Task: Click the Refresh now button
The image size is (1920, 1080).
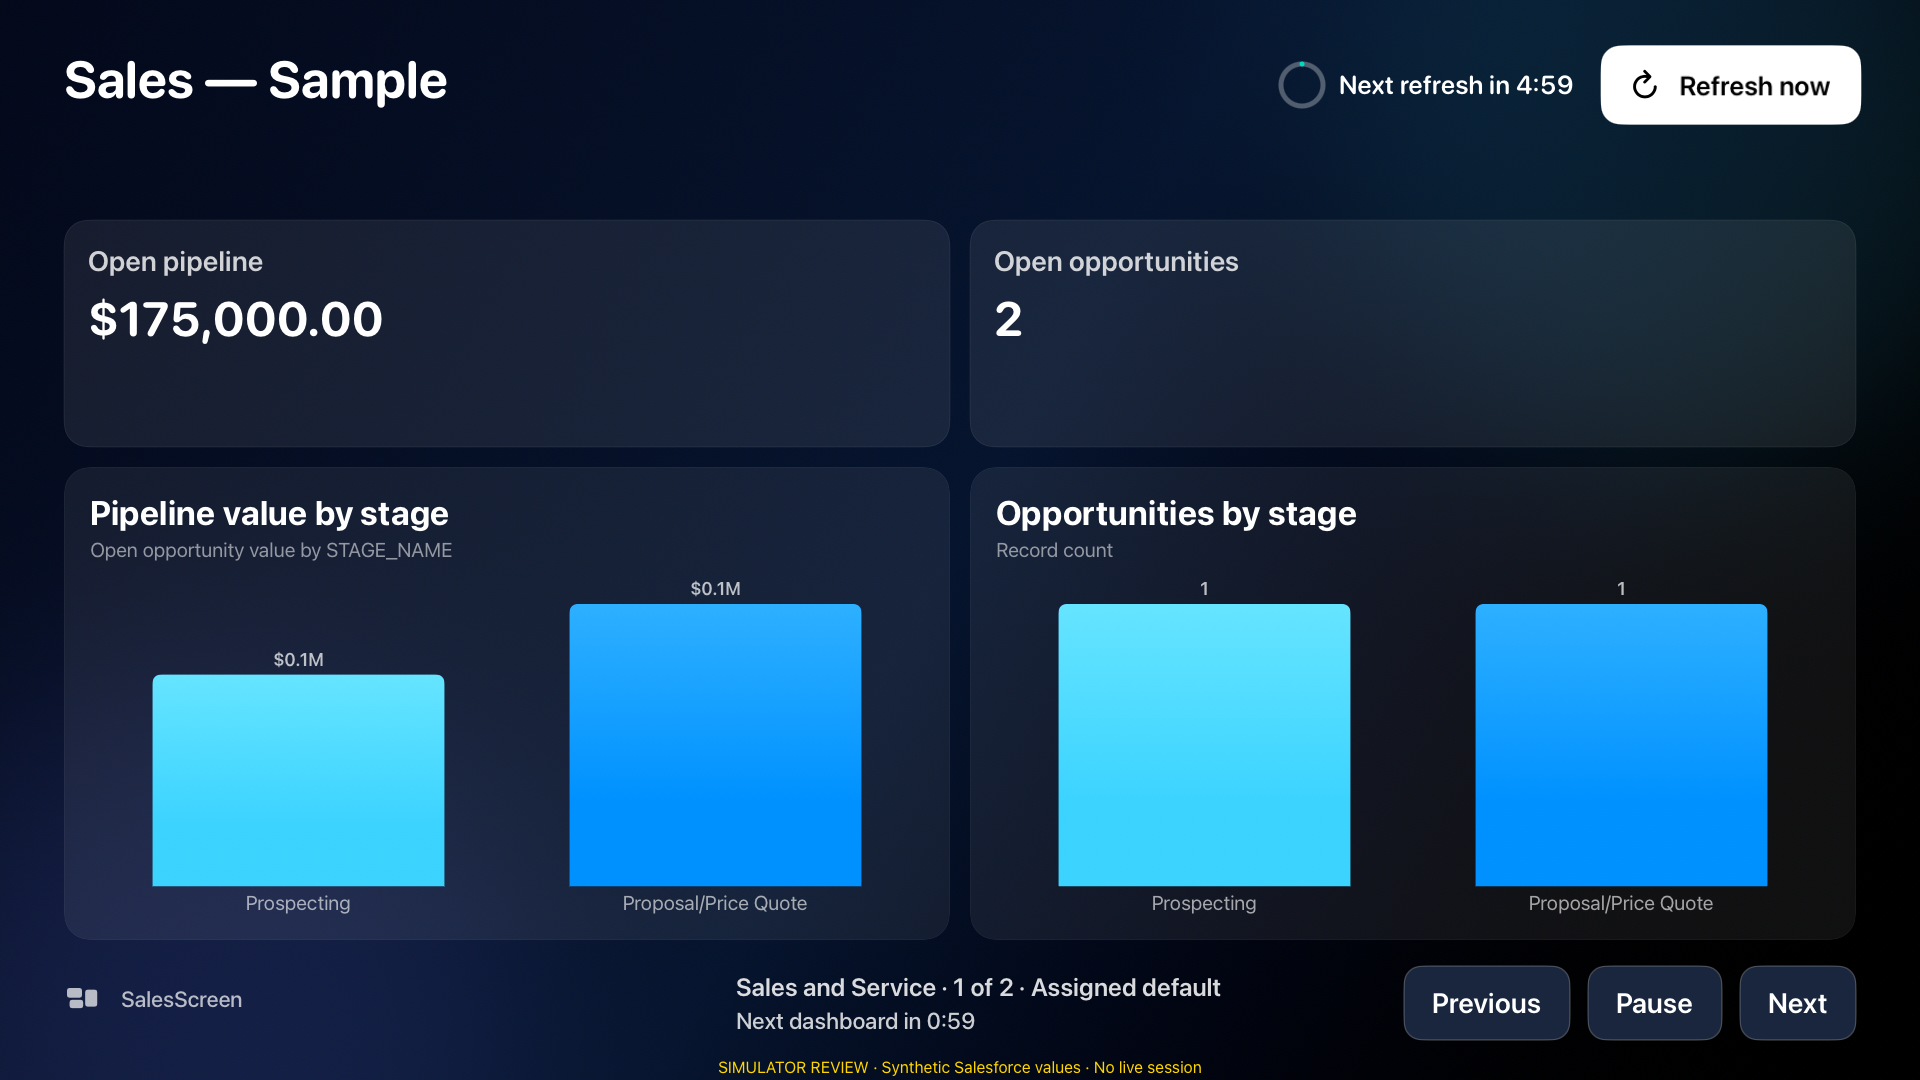Action: pyautogui.click(x=1730, y=85)
